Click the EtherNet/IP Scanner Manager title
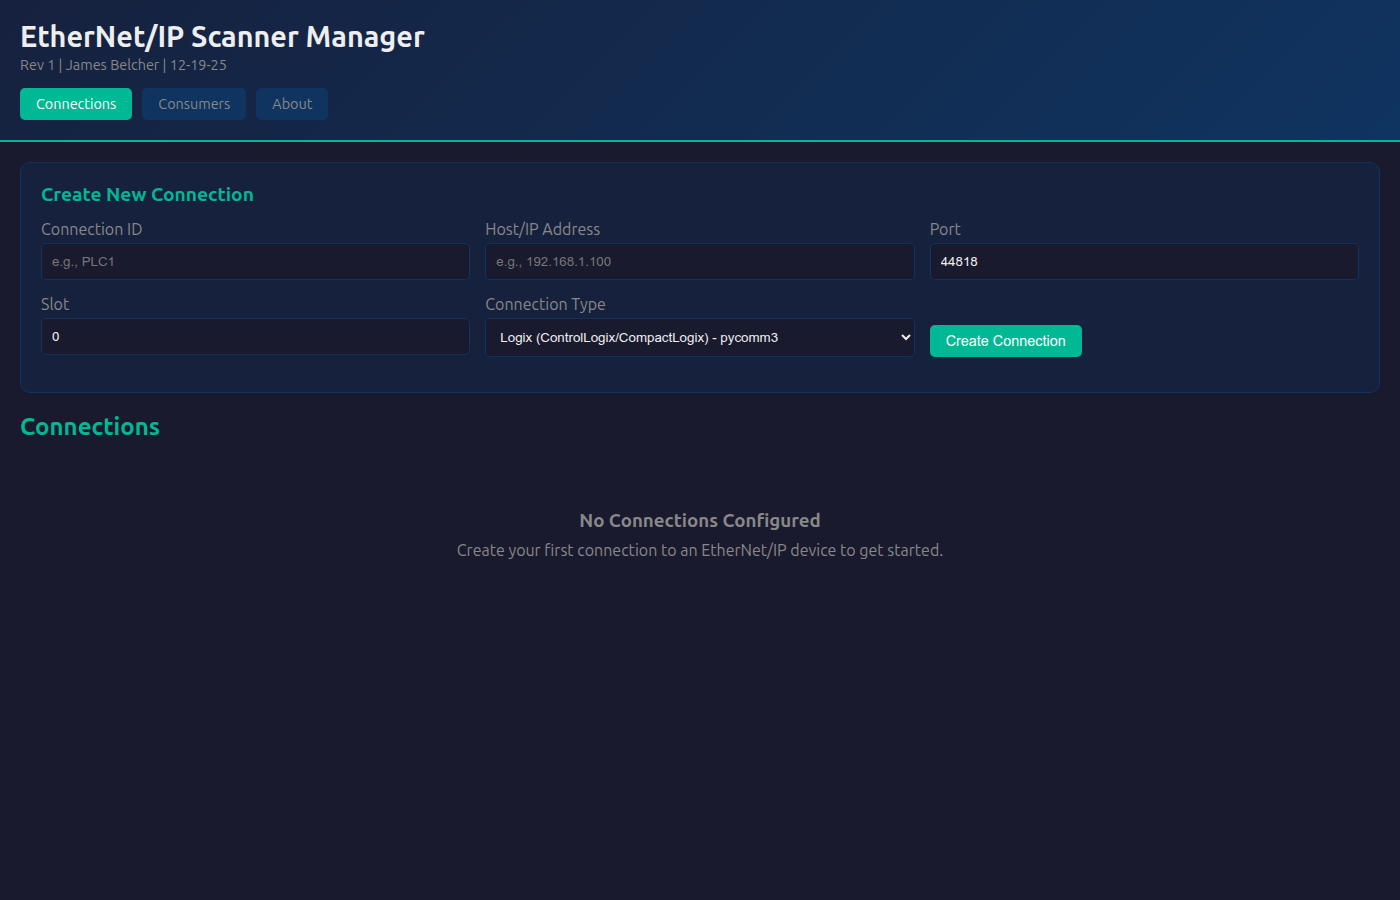The image size is (1400, 900). pyautogui.click(x=223, y=37)
